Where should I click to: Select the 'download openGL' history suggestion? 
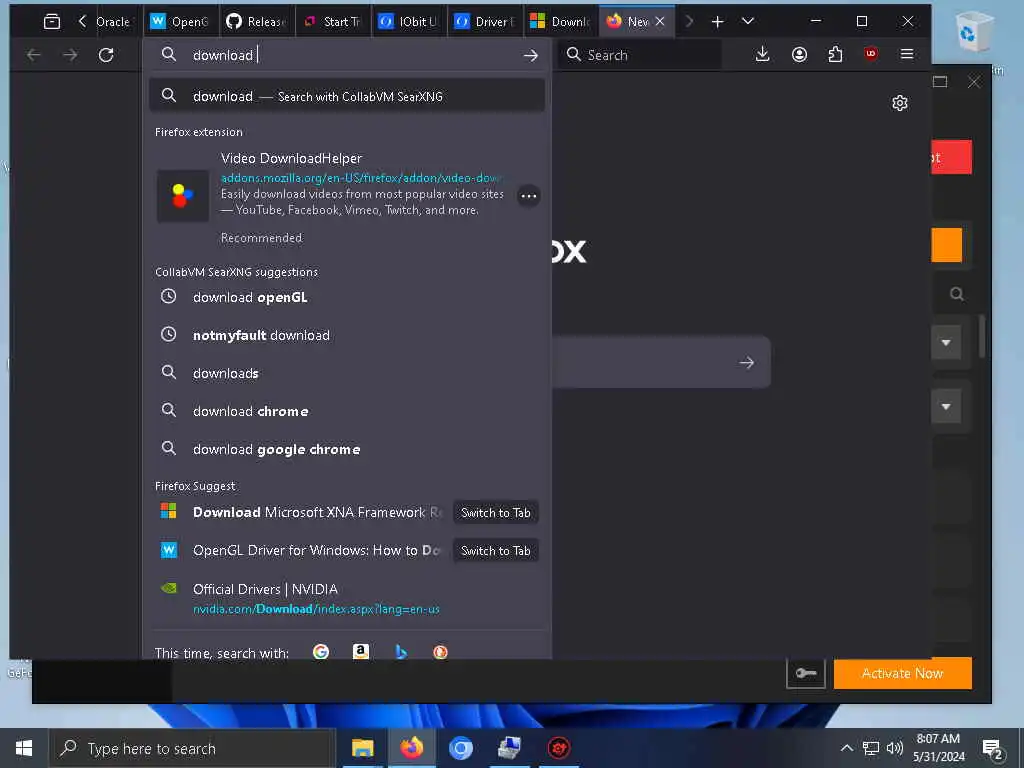tap(347, 297)
